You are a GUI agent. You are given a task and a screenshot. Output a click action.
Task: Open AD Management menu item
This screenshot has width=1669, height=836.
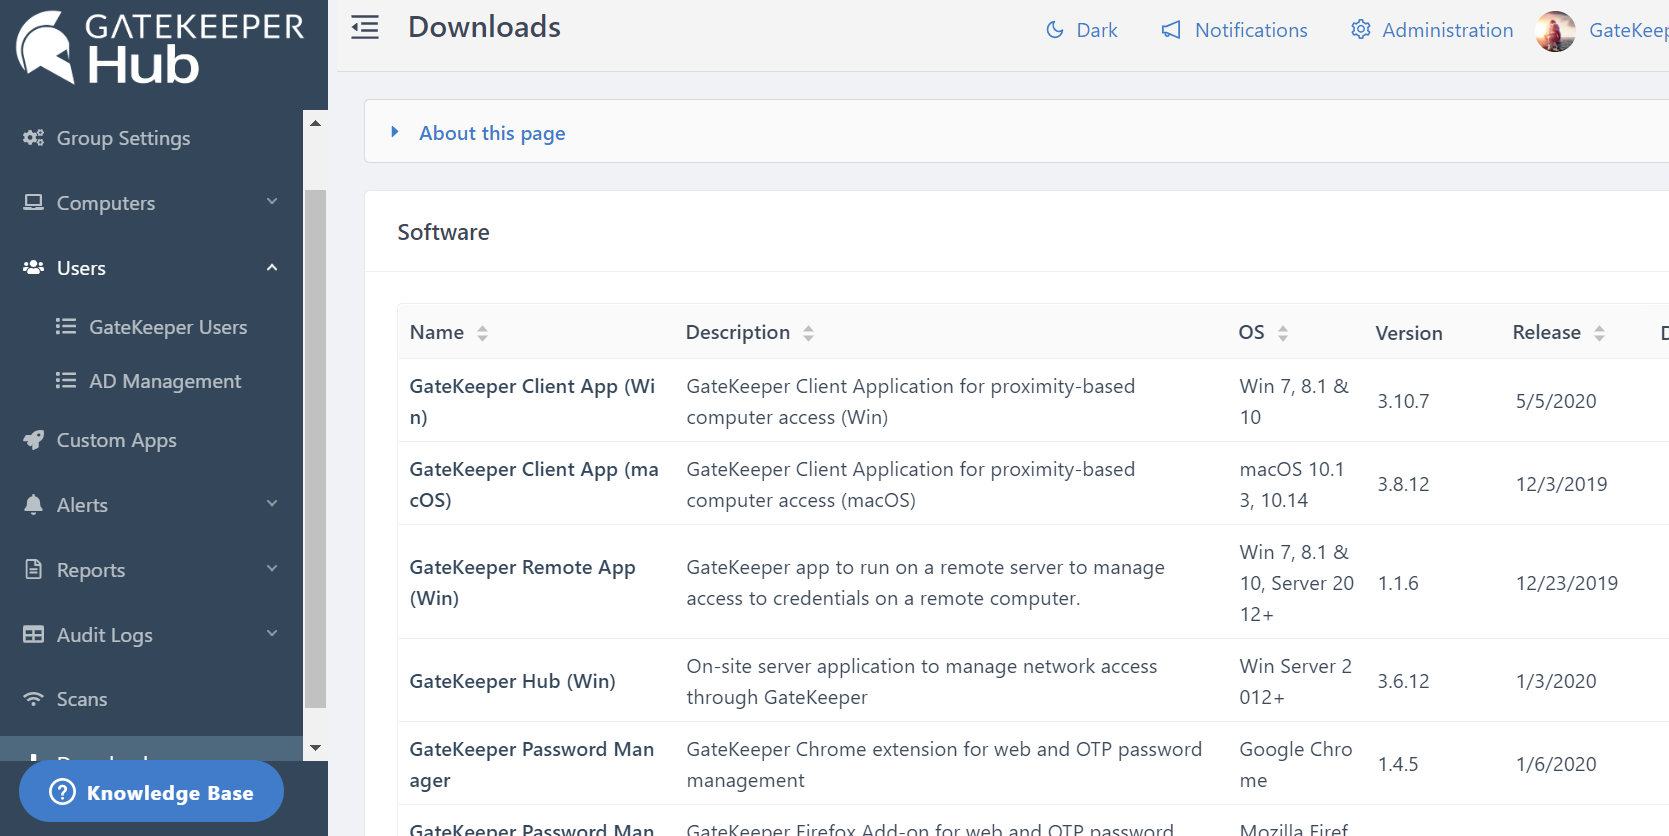tap(165, 381)
